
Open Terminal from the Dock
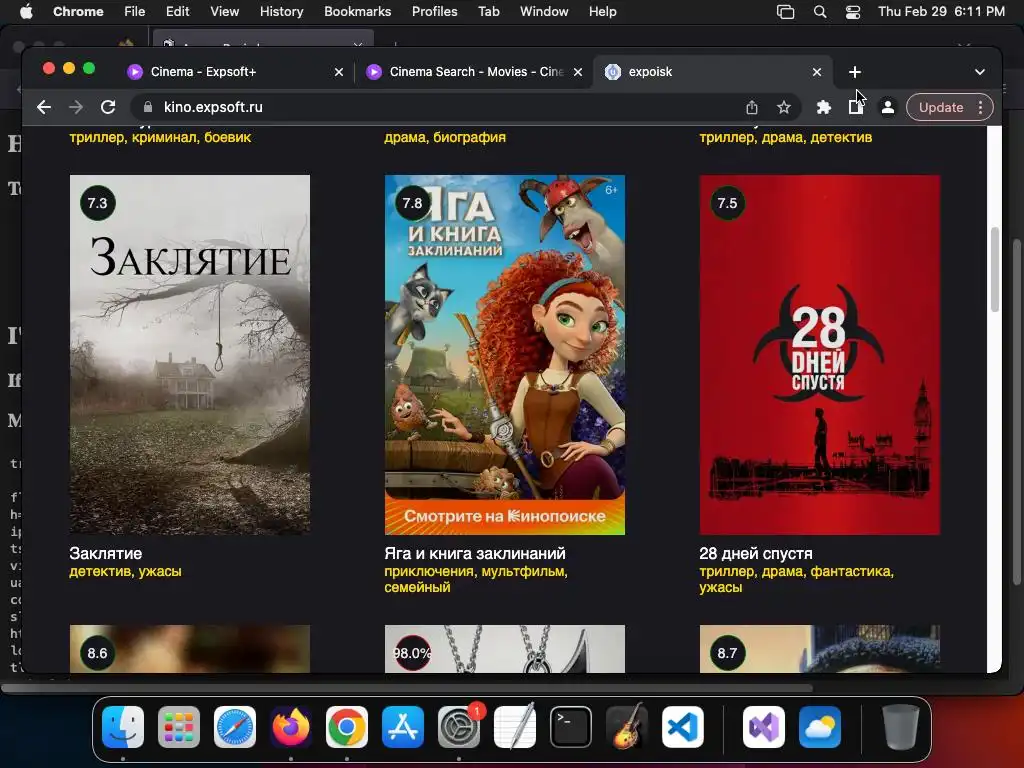click(x=571, y=727)
